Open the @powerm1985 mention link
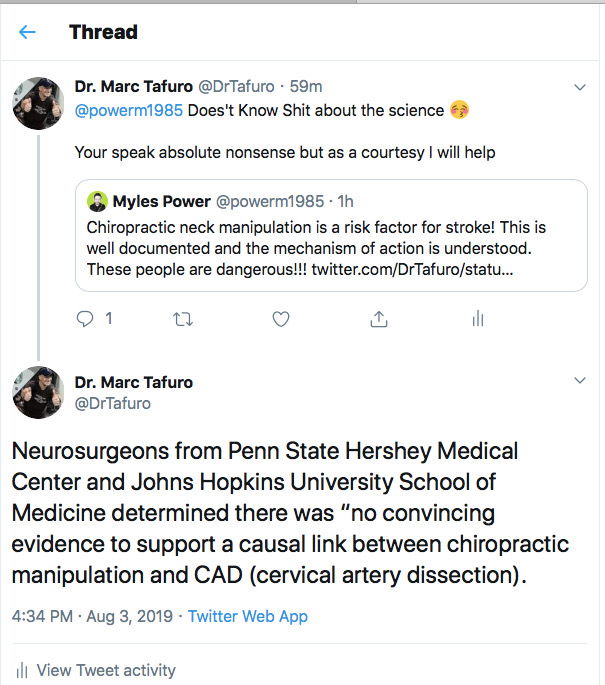605x685 pixels. click(x=129, y=110)
